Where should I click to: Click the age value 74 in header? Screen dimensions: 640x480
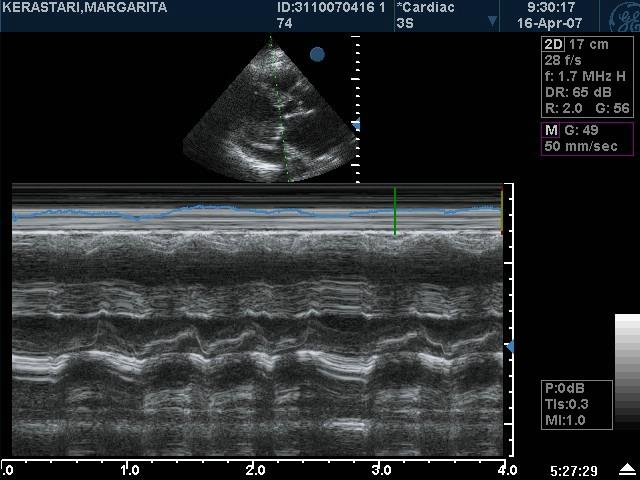(x=284, y=23)
